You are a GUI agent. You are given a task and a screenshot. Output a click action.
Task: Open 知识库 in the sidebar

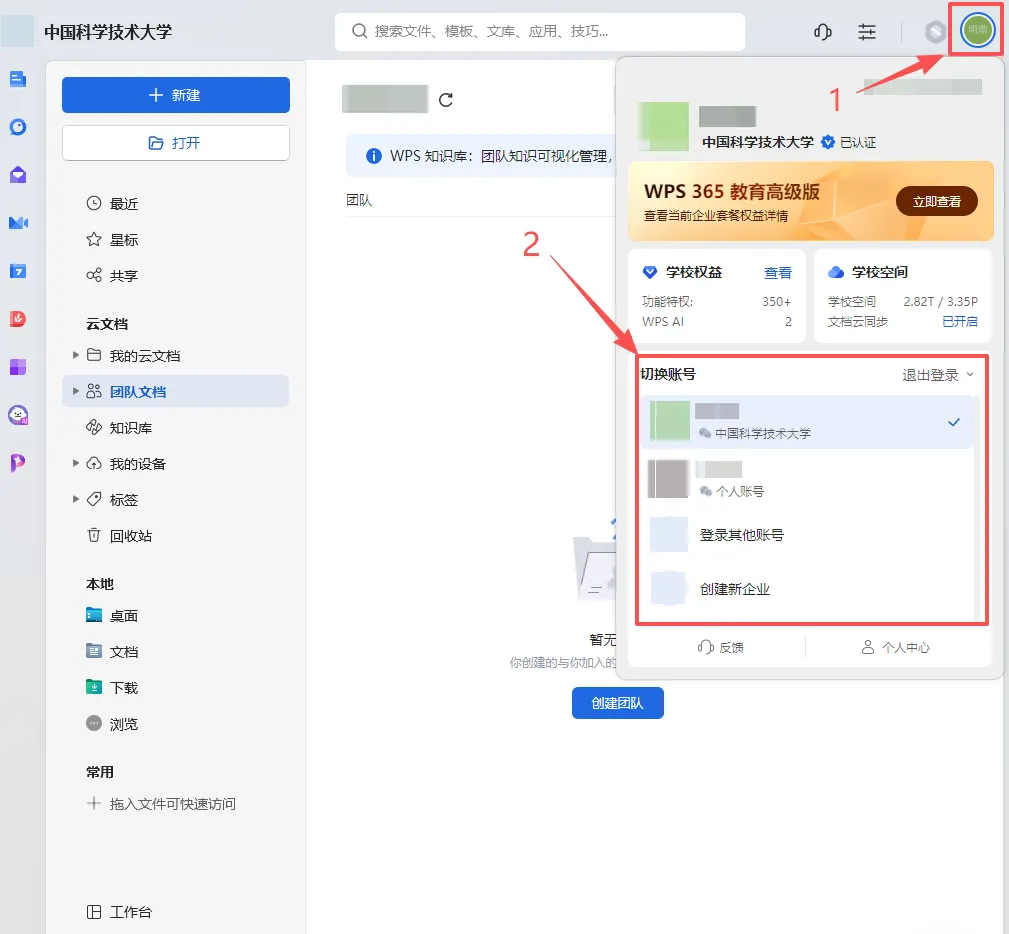point(176,427)
